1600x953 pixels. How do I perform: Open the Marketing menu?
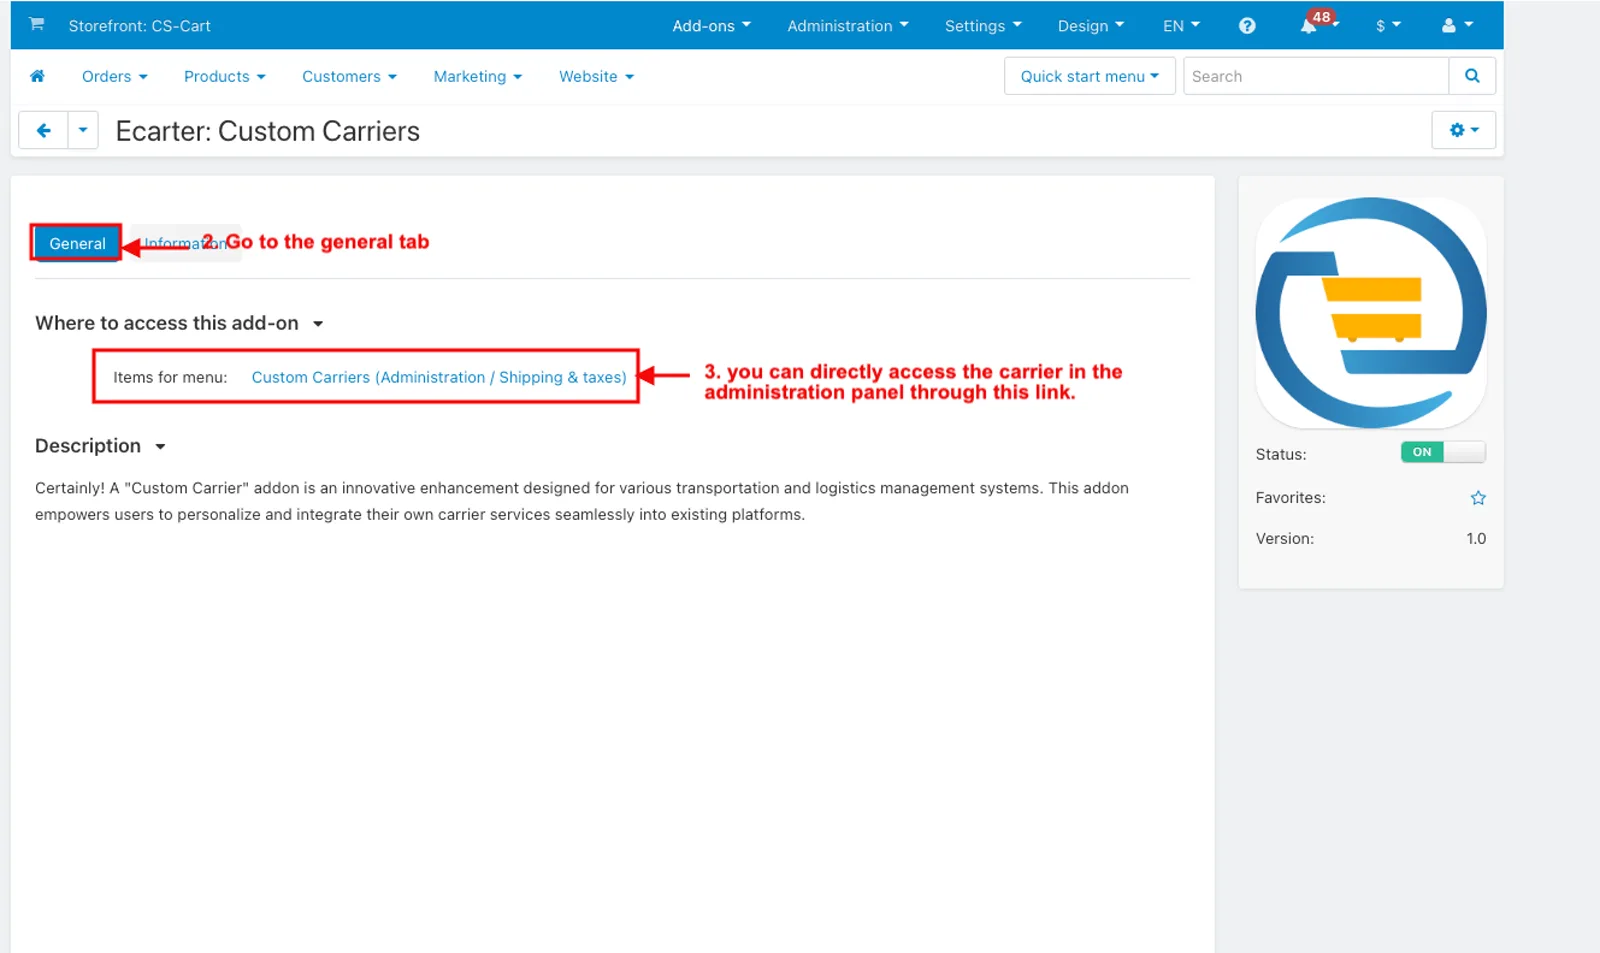[478, 77]
